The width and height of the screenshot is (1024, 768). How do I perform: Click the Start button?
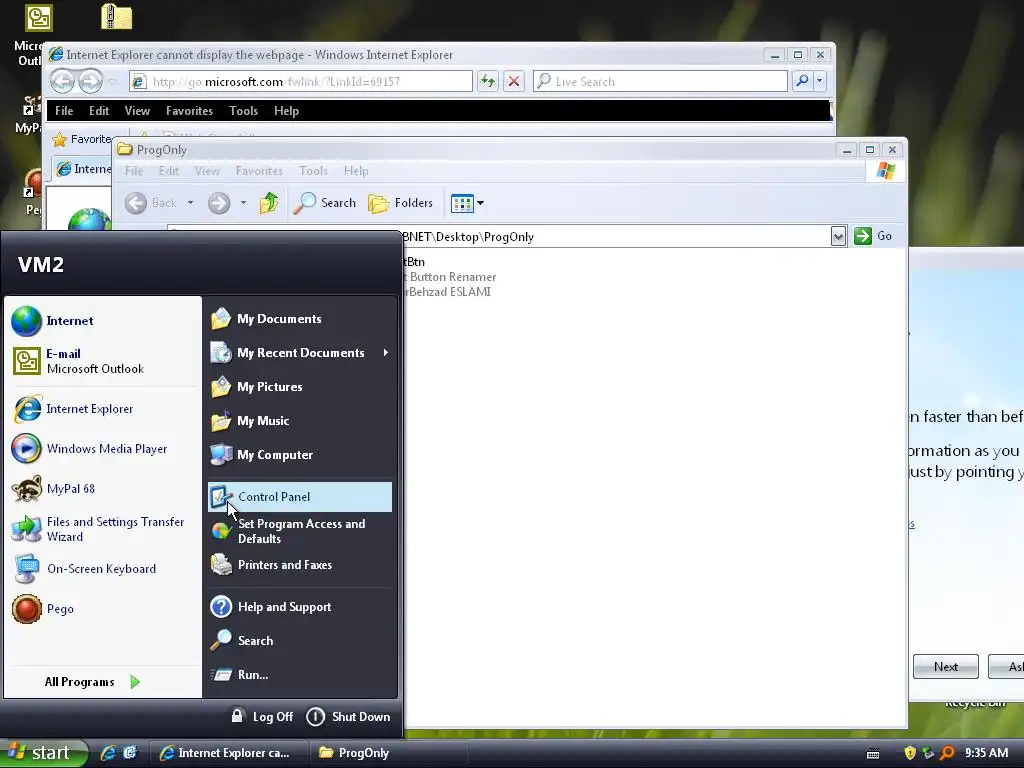point(42,753)
